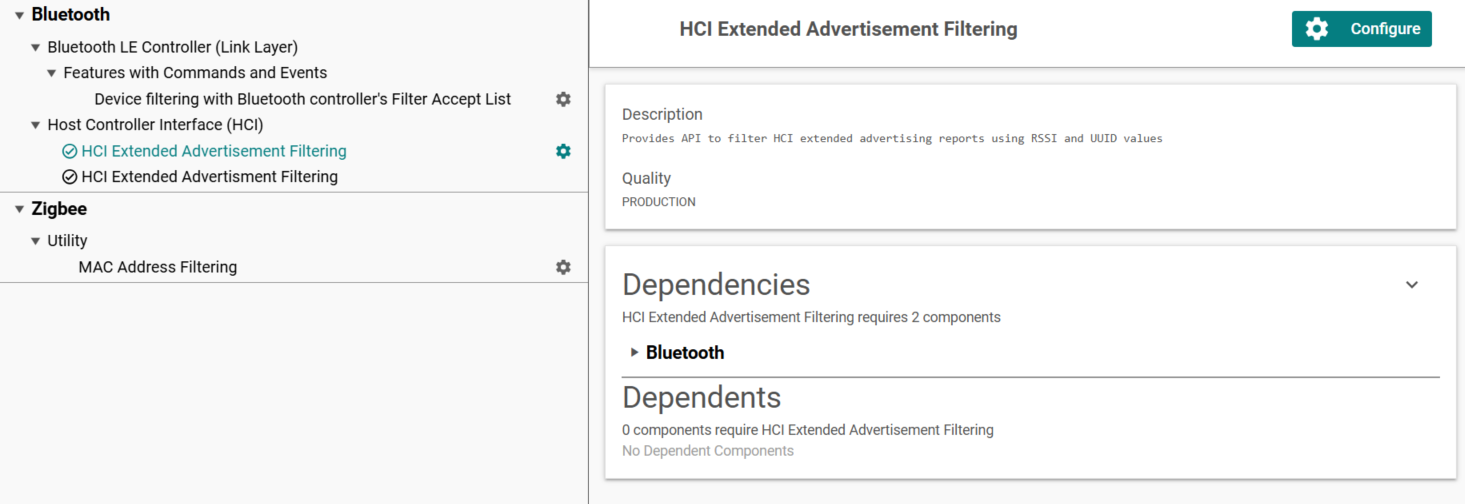The width and height of the screenshot is (1465, 504).
Task: Open gear settings for Device filtering row
Action: pyautogui.click(x=563, y=99)
